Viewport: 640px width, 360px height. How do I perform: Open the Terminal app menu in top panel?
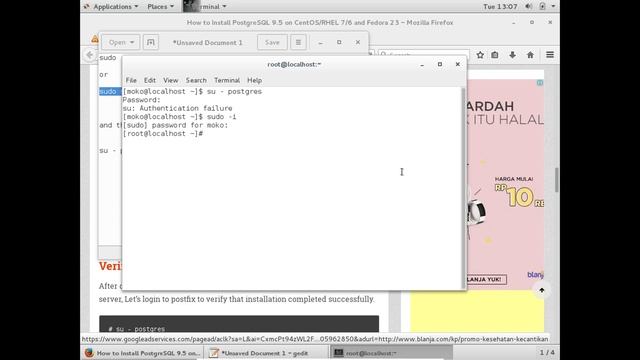[206, 7]
